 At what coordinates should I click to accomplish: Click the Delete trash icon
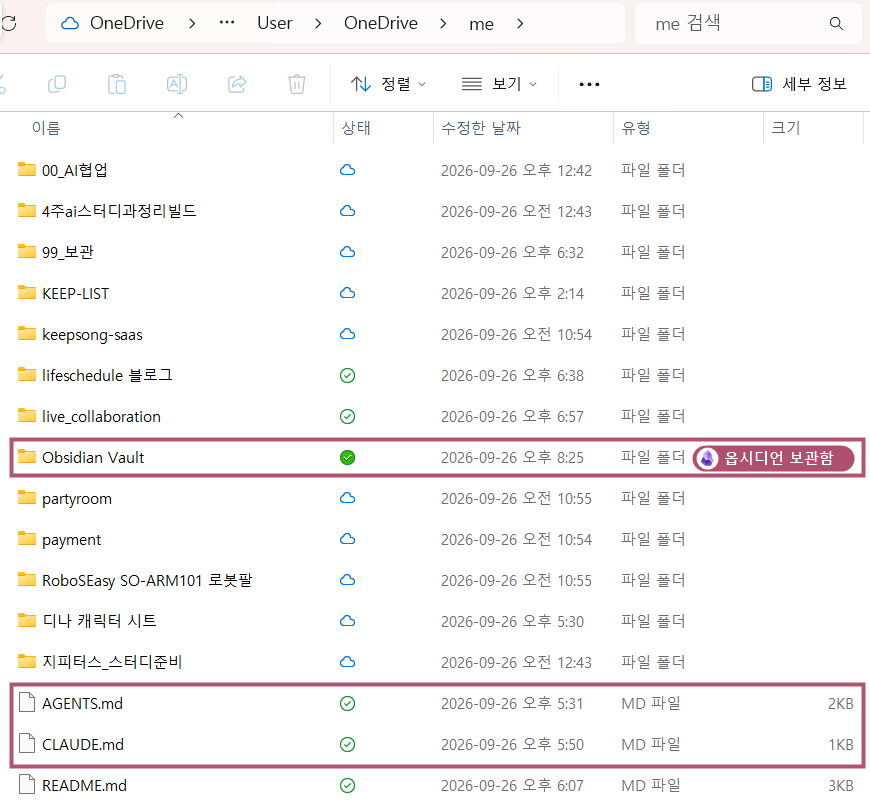pos(297,84)
